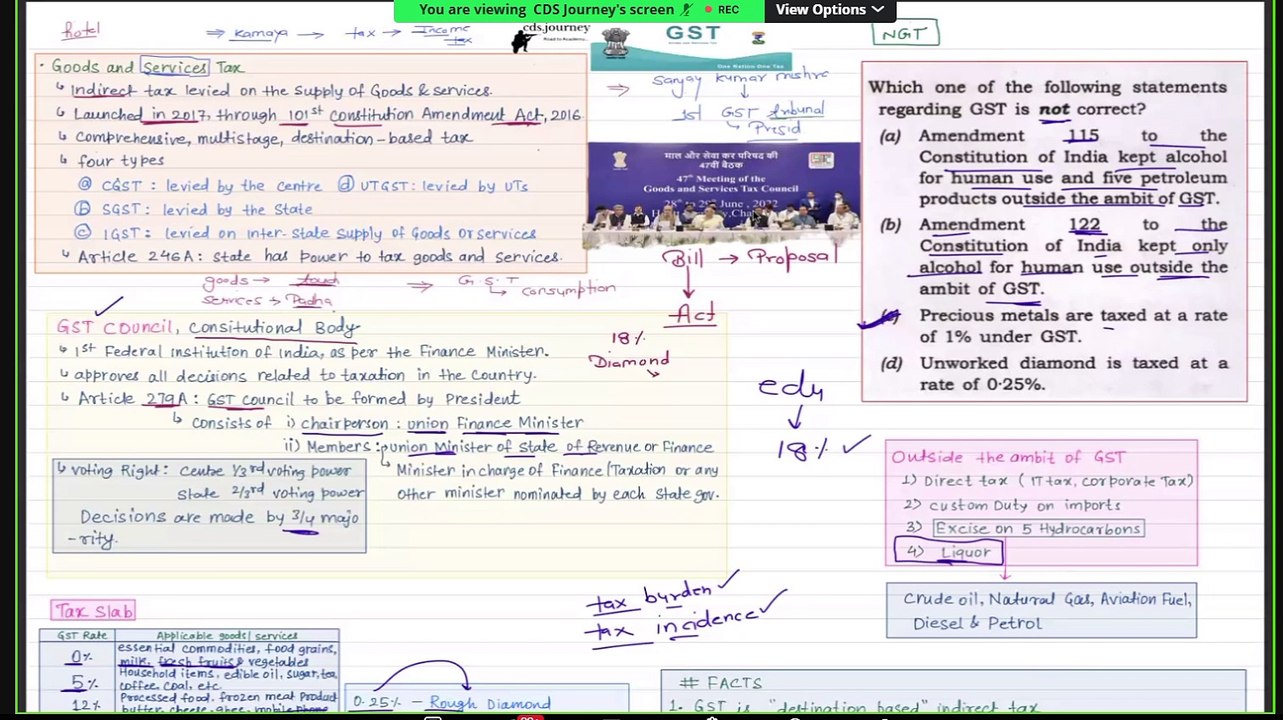Click the "four types" bullet
This screenshot has height=720, width=1283.
(120, 160)
